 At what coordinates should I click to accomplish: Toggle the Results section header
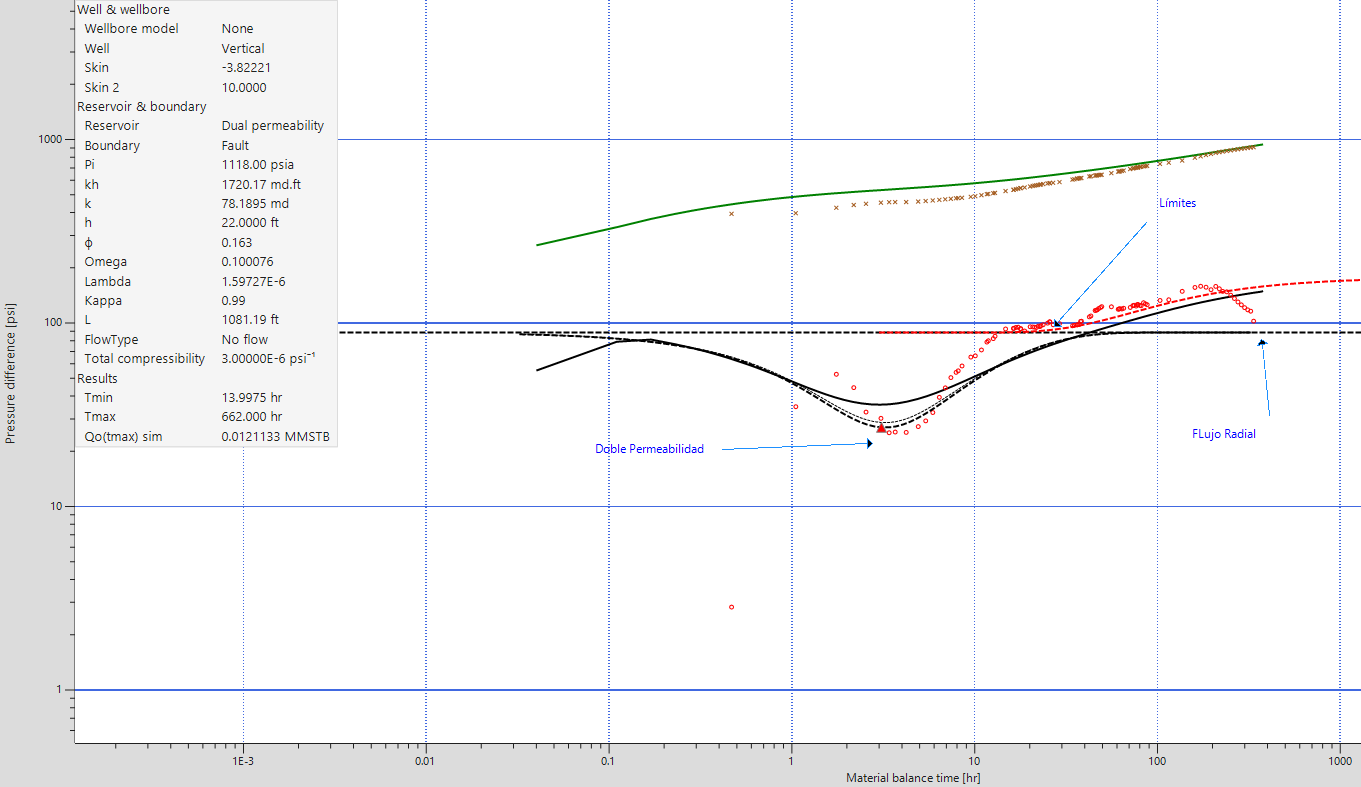tap(97, 378)
